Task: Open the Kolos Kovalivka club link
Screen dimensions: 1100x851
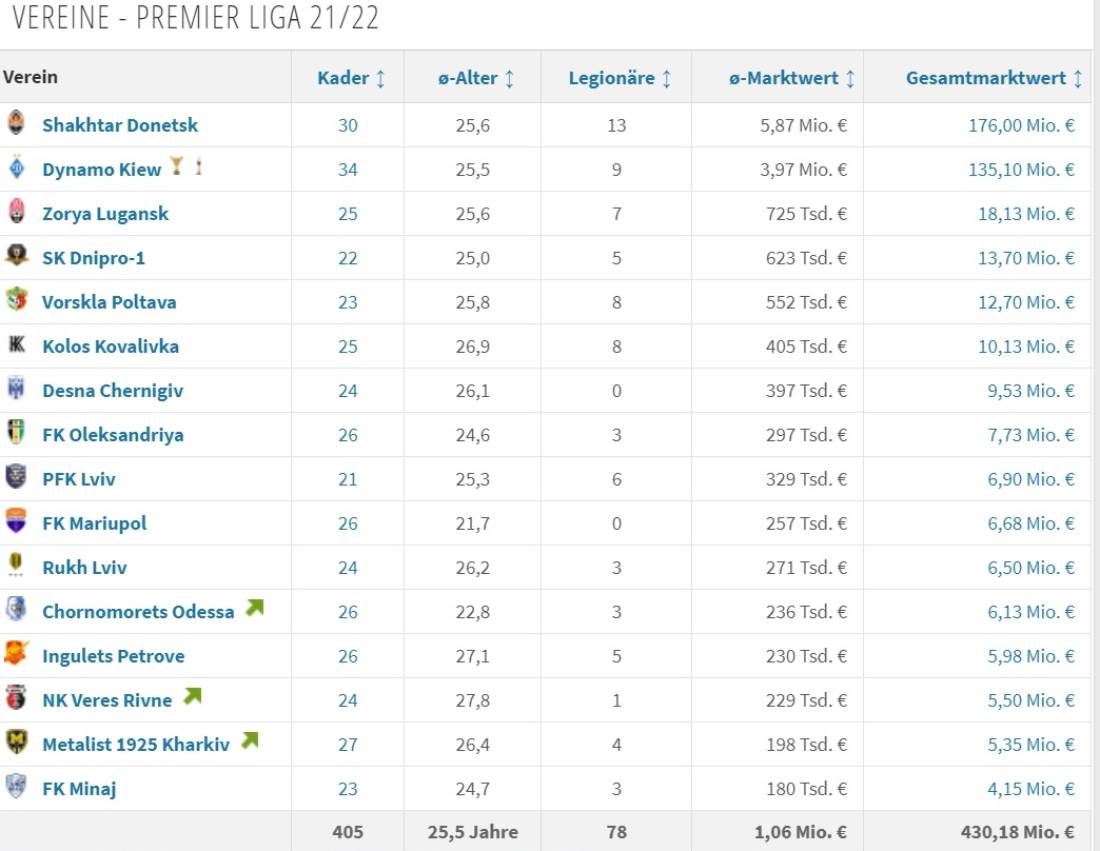Action: (110, 346)
